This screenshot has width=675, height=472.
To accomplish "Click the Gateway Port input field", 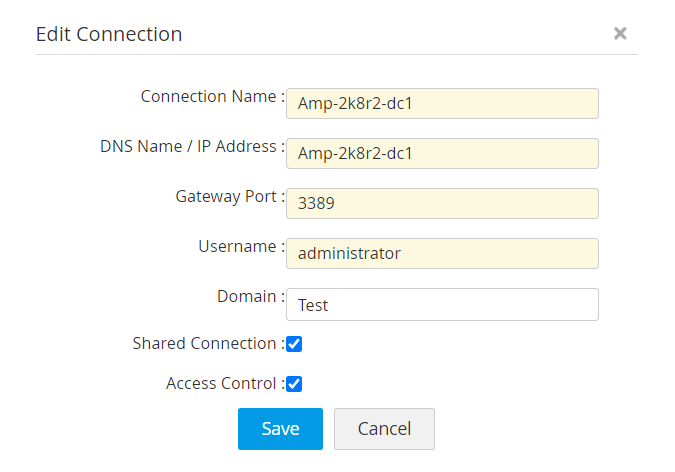I will (x=442, y=204).
